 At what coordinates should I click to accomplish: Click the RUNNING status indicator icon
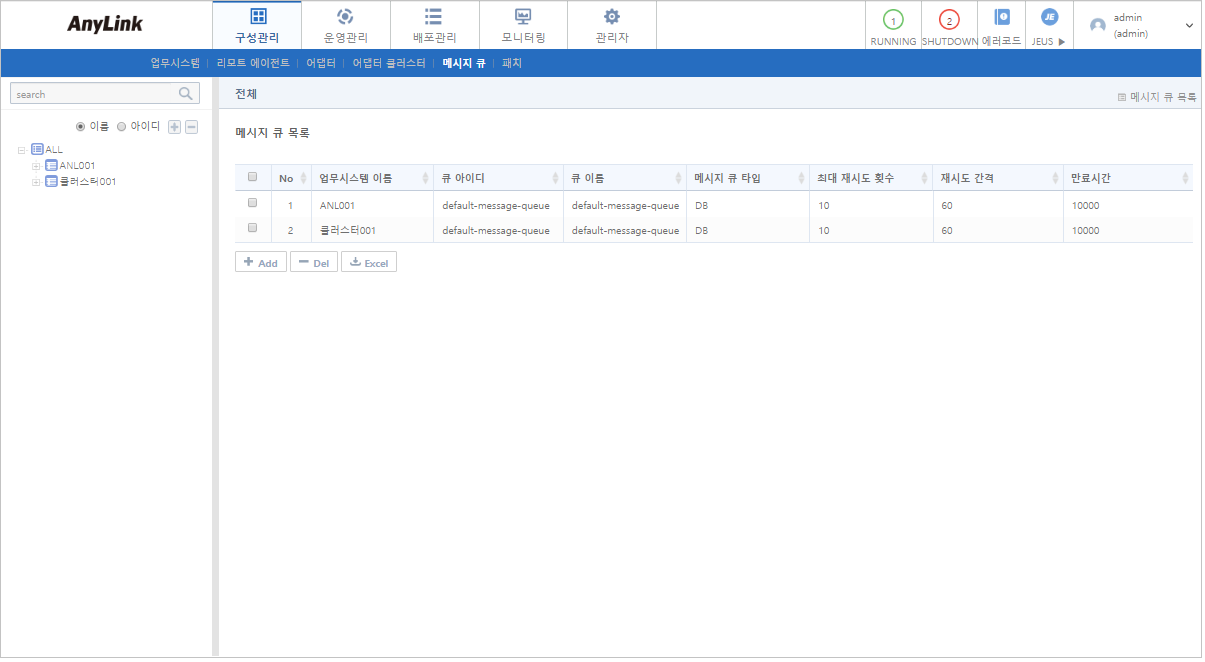coord(892,18)
